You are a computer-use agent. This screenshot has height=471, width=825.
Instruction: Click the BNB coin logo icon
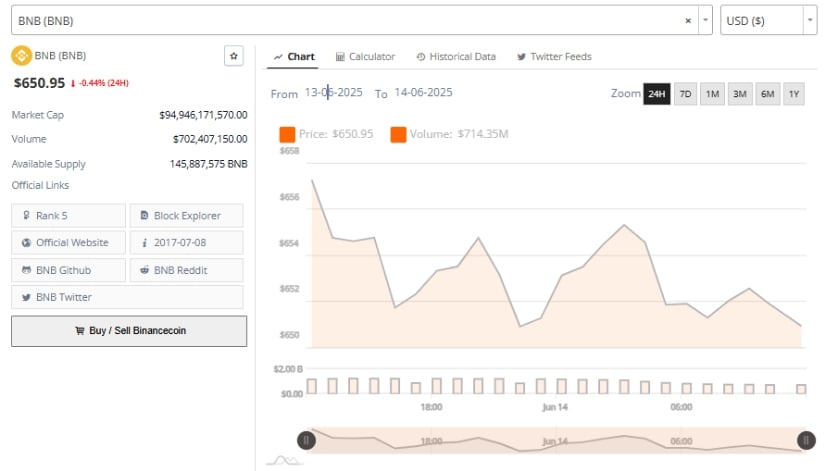tap(20, 56)
